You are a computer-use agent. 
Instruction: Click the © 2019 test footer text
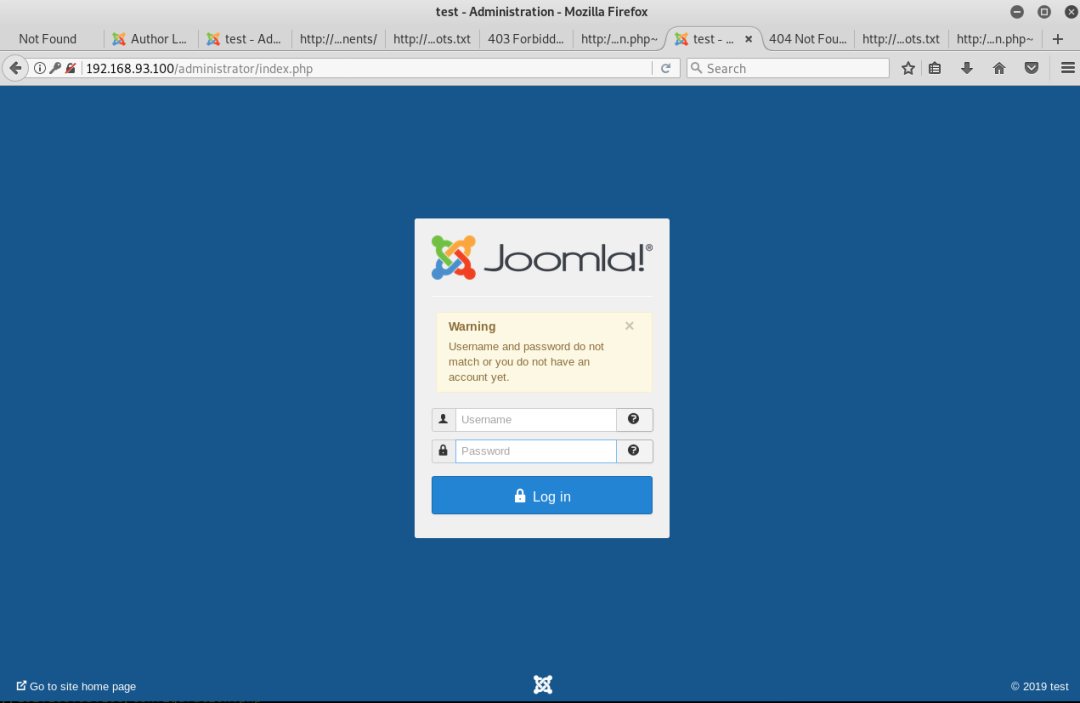pos(1039,686)
